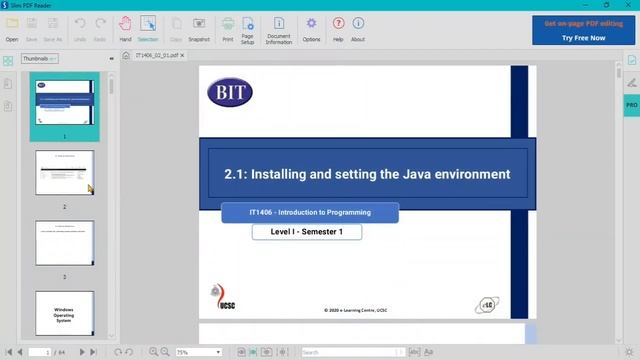
Task: Click the pen markup icon on right sidebar
Action: 632,83
